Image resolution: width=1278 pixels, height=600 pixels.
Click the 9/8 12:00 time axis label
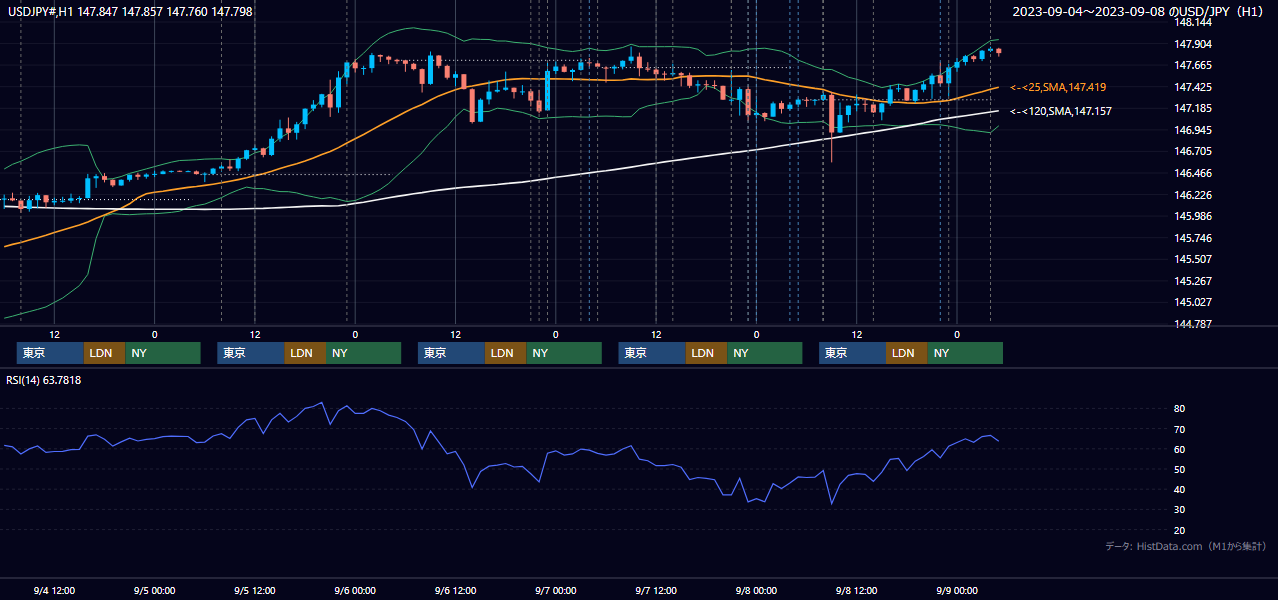[x=856, y=591]
